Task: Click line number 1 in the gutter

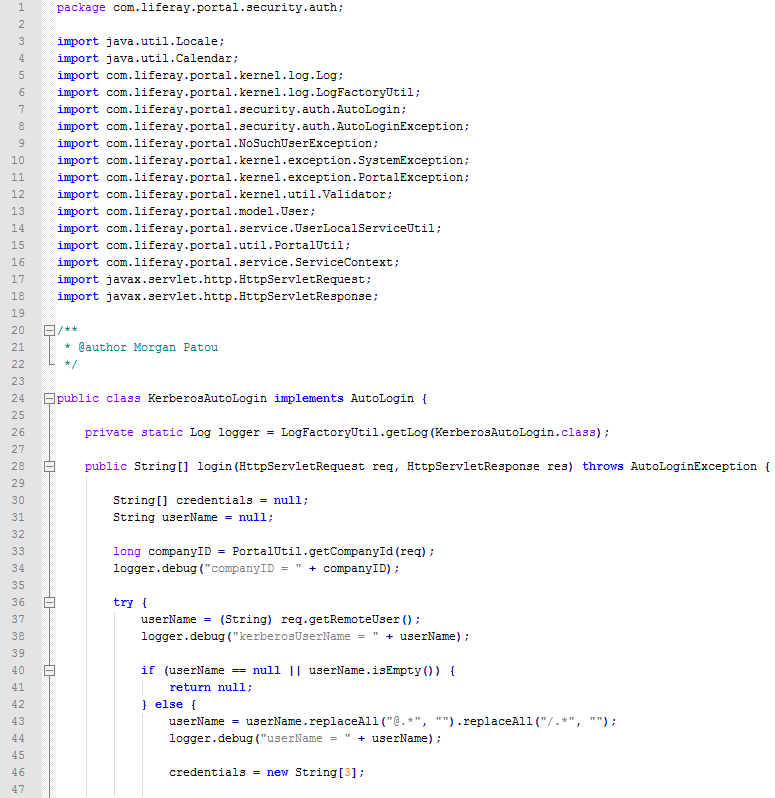Action: coord(21,8)
